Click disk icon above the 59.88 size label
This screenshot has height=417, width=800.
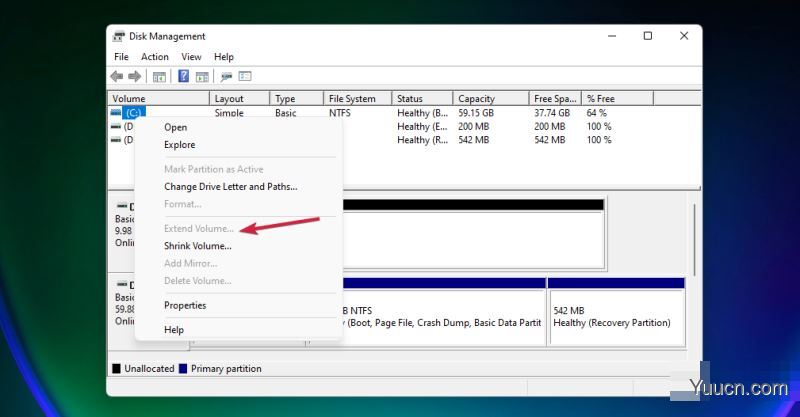[122, 284]
